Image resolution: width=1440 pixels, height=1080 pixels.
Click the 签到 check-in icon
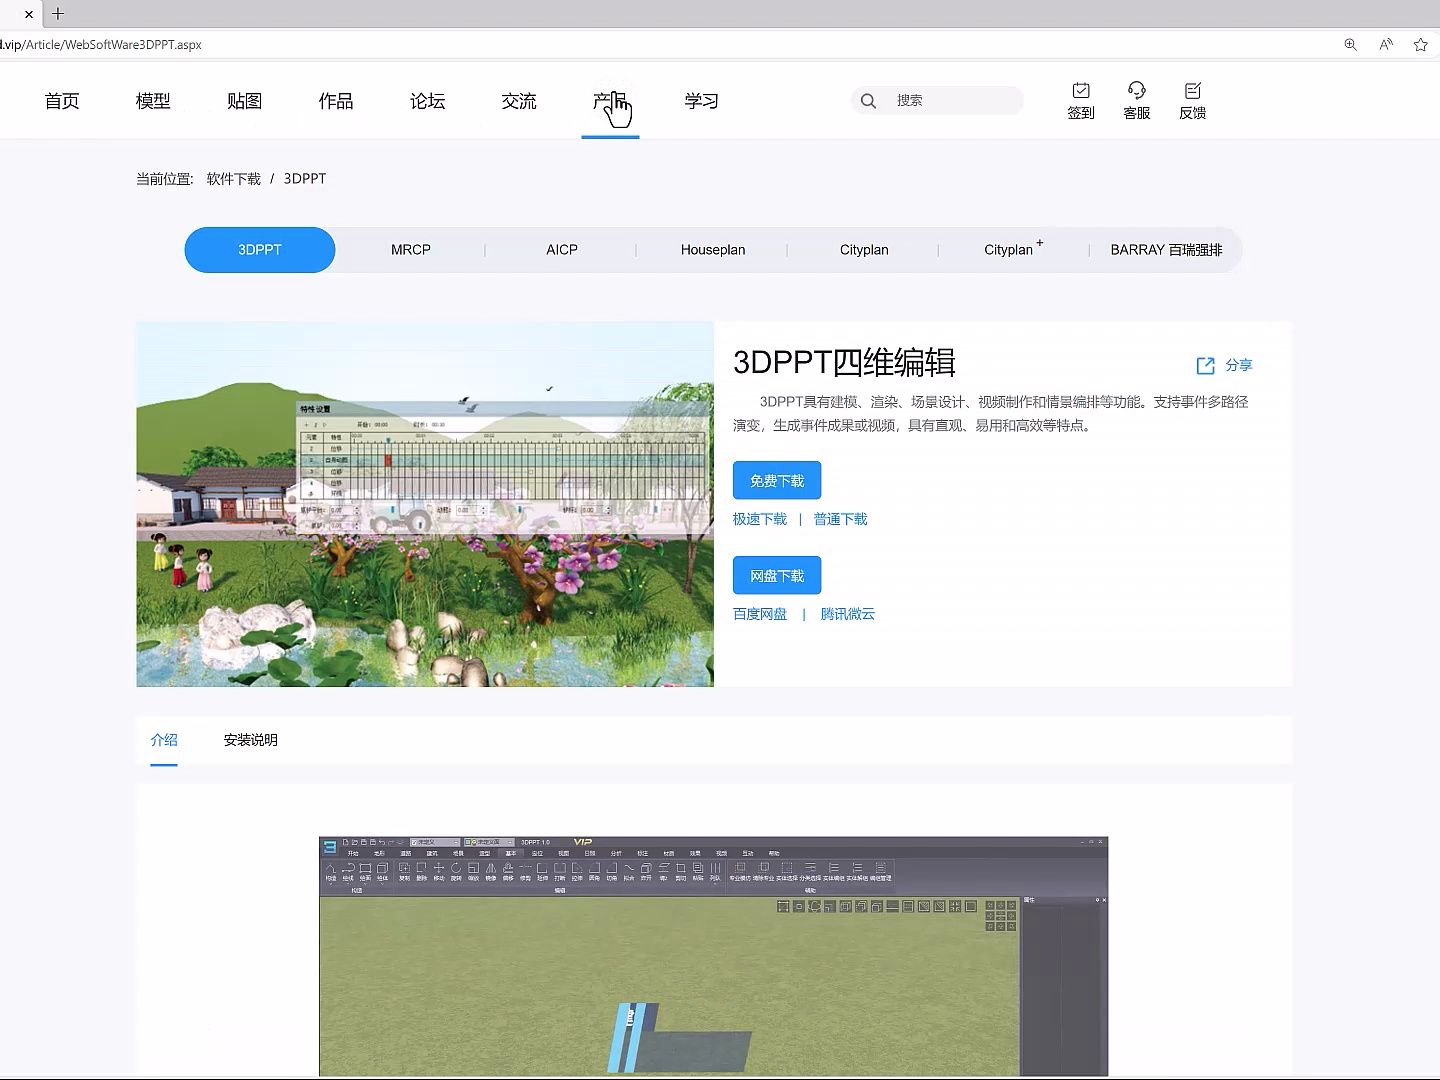click(1081, 101)
